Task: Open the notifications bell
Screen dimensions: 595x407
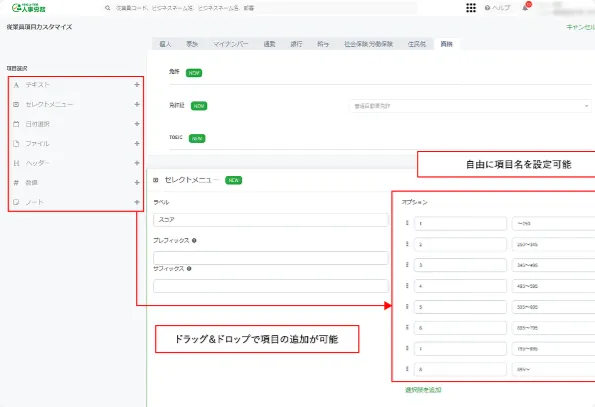Action: coord(526,8)
